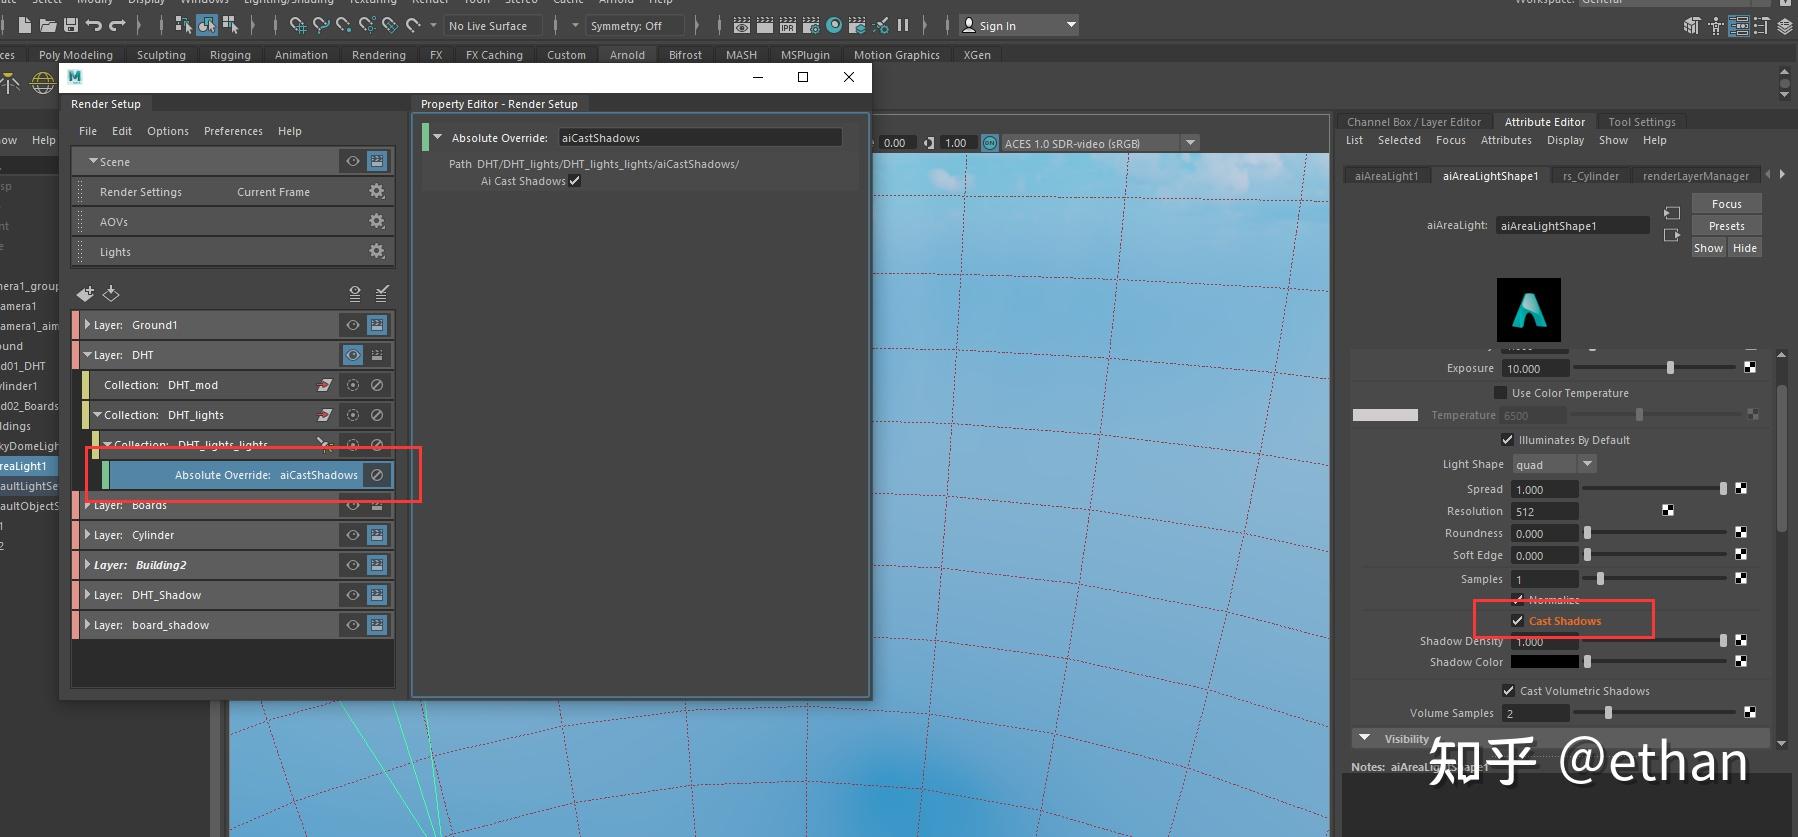
Task: Toggle visibility eye of DHT layer
Action: pos(353,355)
